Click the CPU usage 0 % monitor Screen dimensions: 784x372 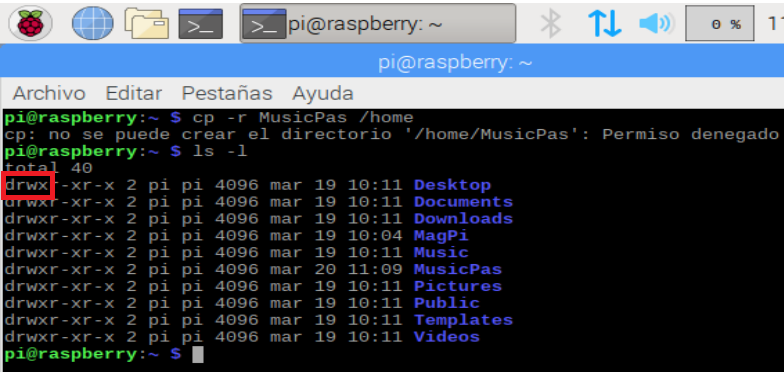coord(720,24)
